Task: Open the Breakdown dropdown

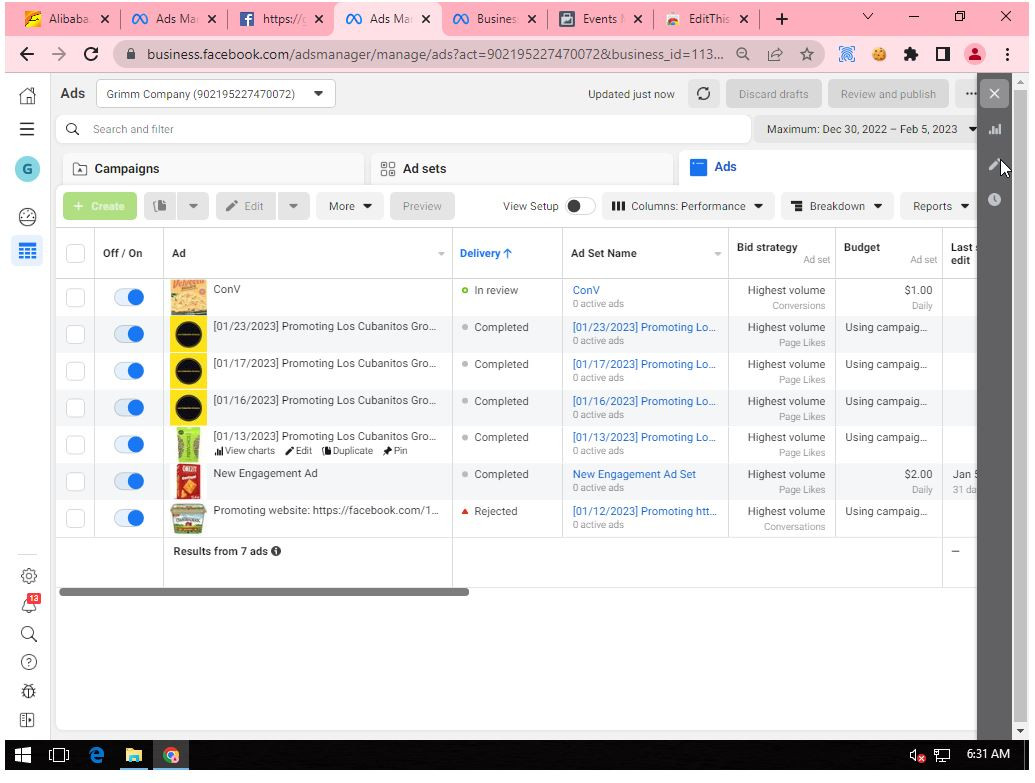Action: click(836, 206)
